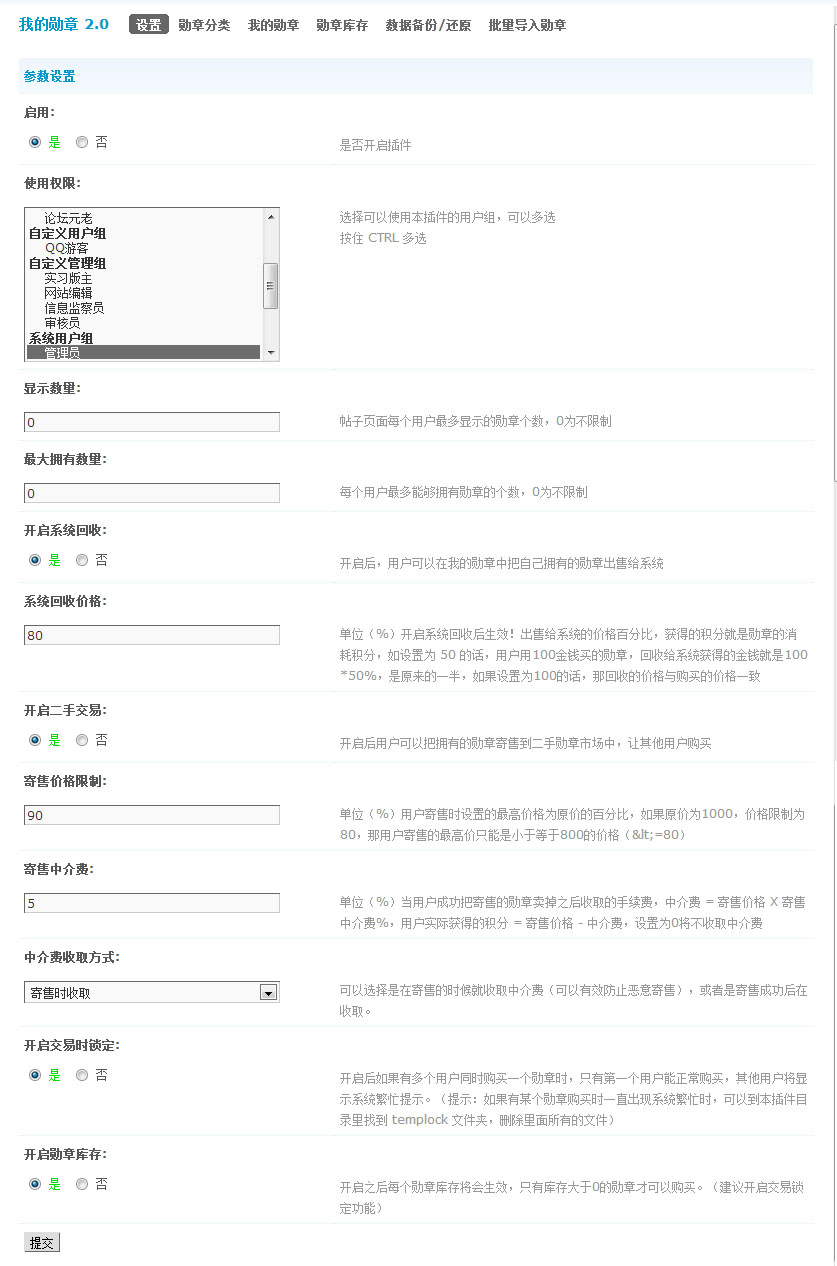Select 是 radio for 开启勋章库存
This screenshot has width=837, height=1266.
(36, 1184)
